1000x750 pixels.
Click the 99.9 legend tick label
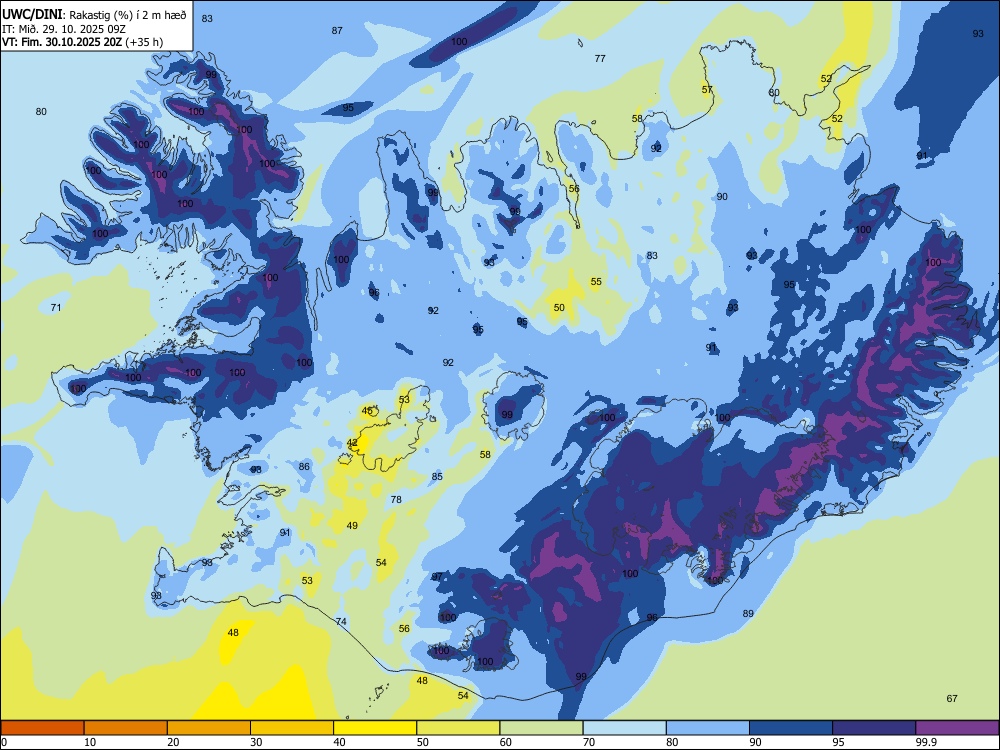click(926, 742)
